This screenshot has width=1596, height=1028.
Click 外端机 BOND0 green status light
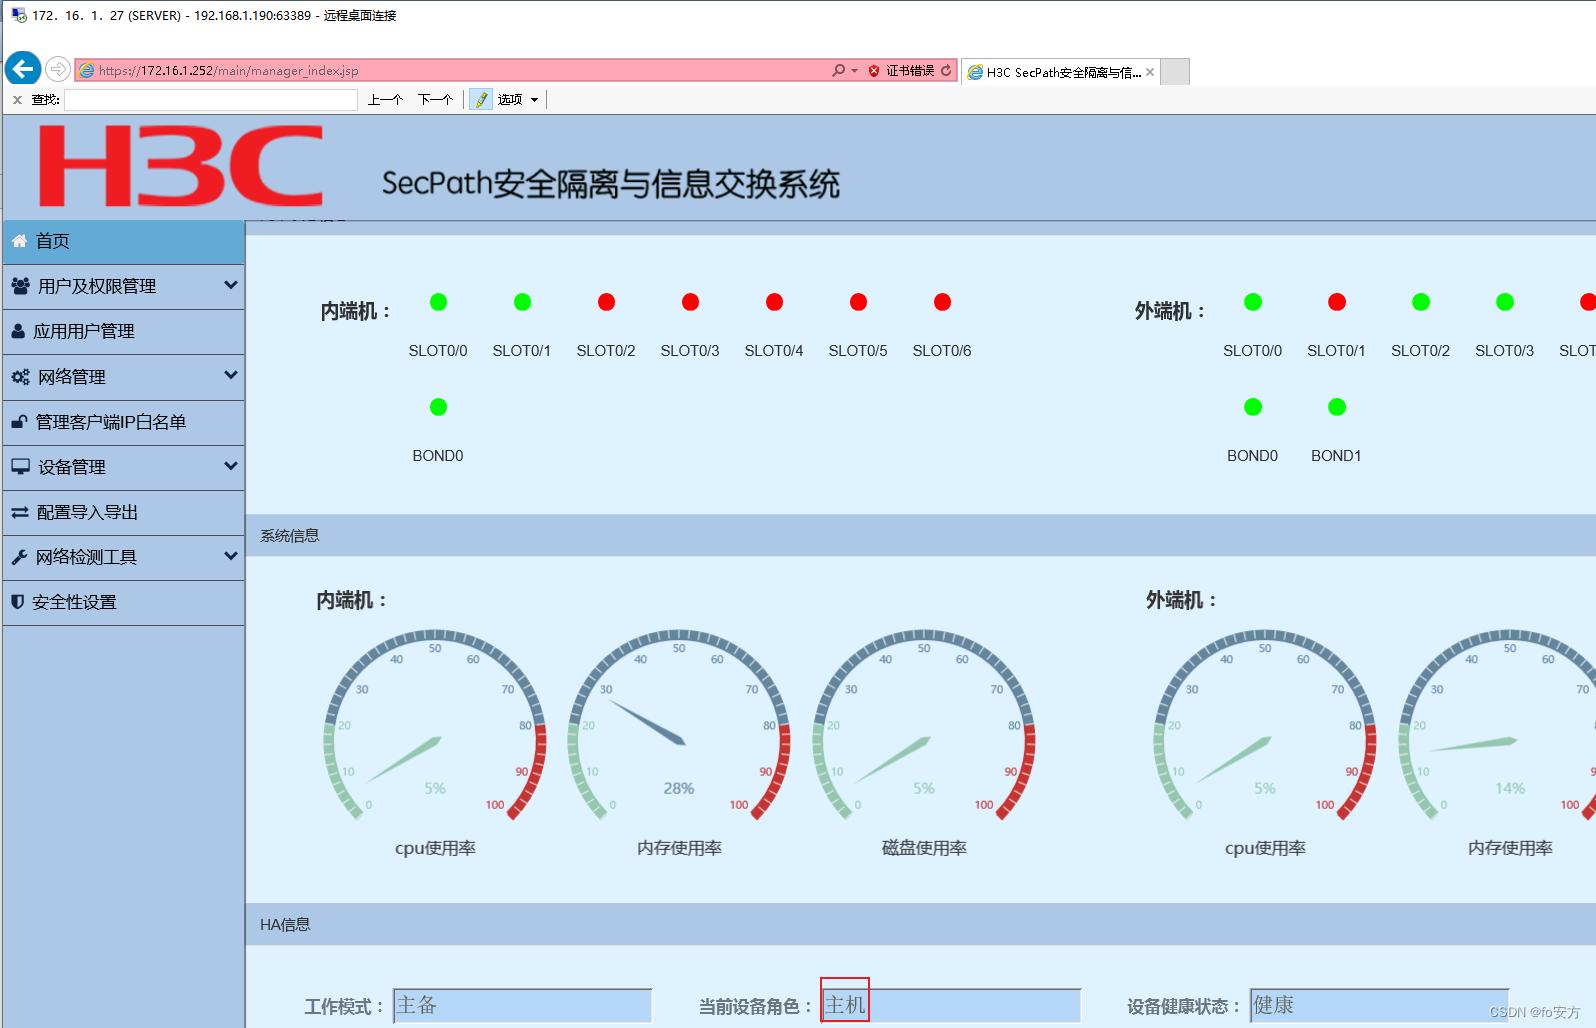click(x=1253, y=407)
